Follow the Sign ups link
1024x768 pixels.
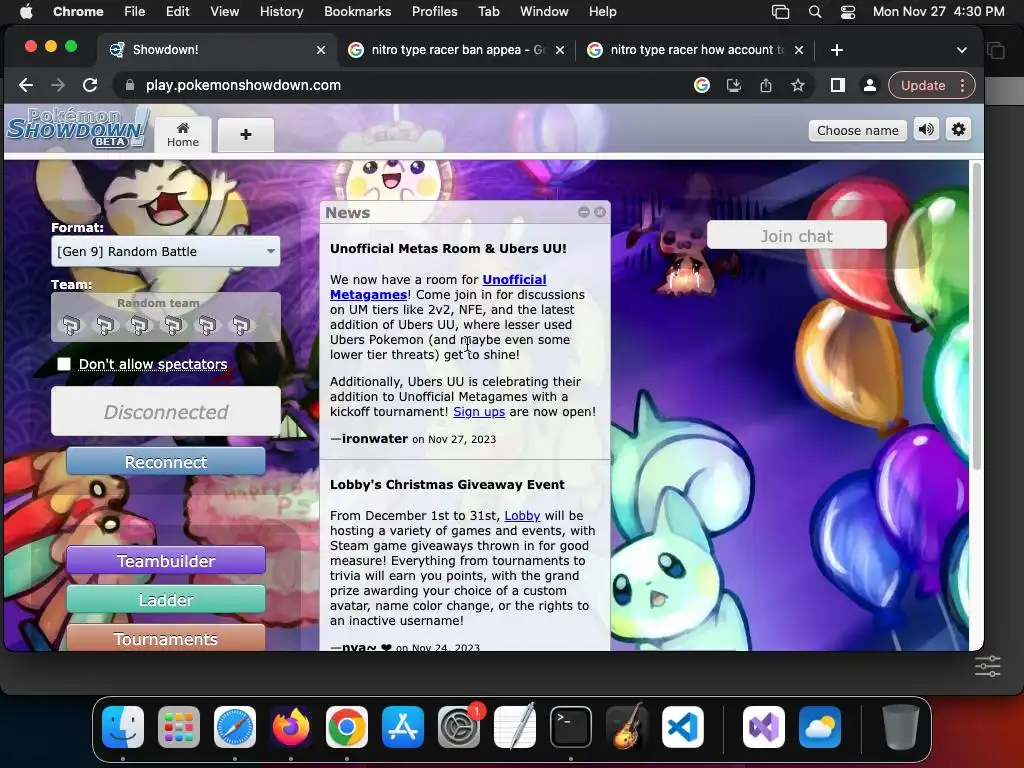[479, 411]
